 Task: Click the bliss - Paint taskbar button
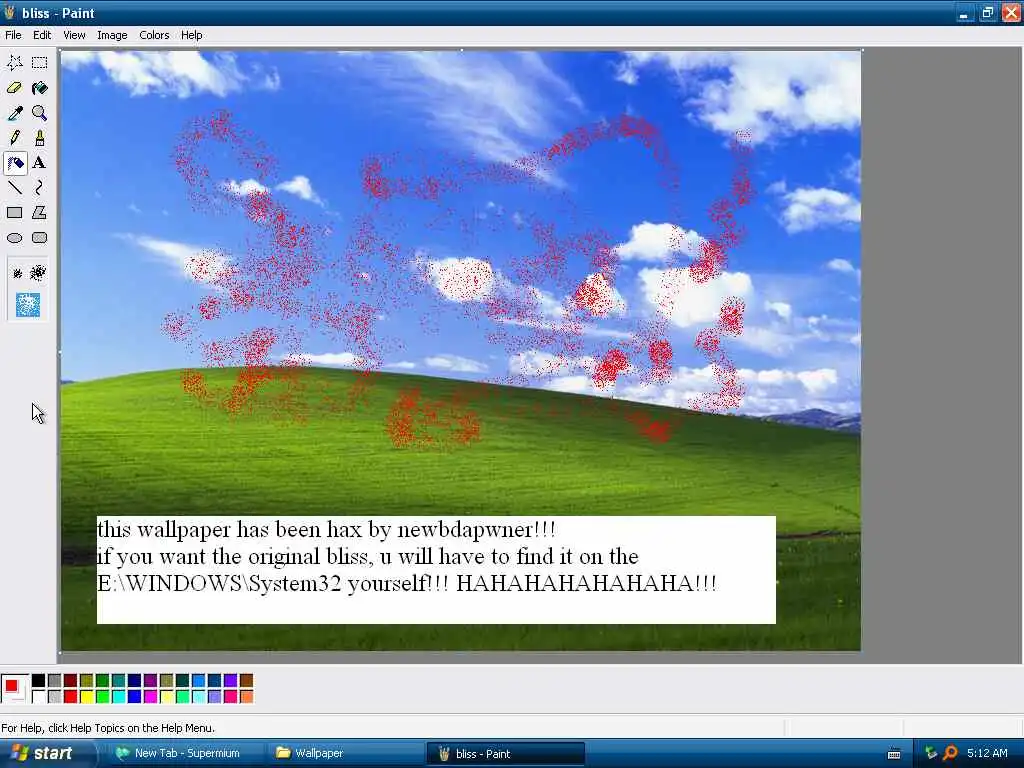click(x=505, y=754)
